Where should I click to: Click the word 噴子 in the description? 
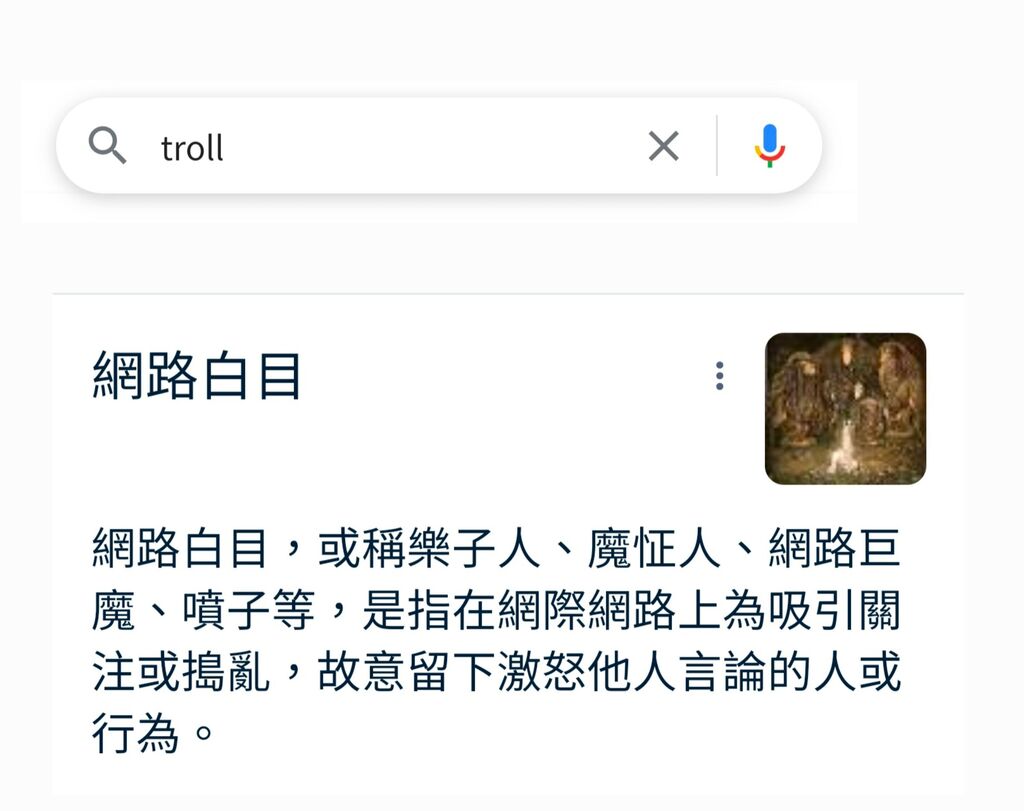pyautogui.click(x=226, y=610)
